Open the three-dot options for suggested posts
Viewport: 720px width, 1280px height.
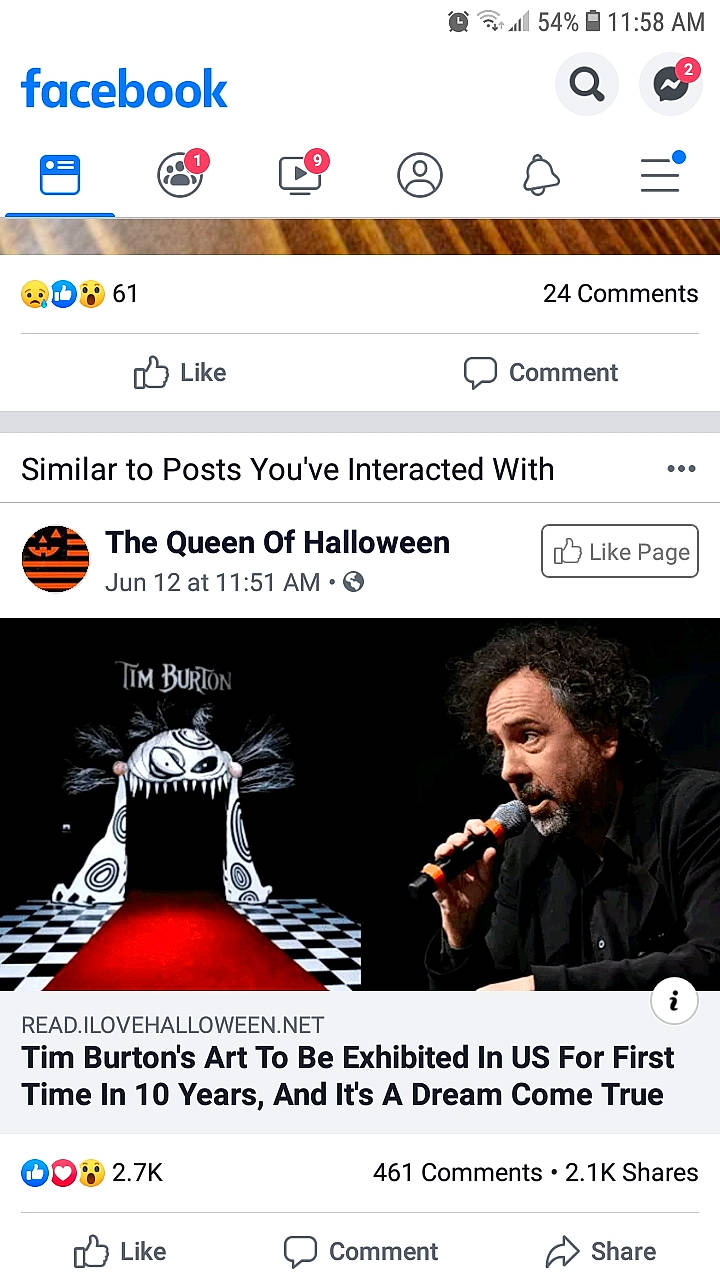(681, 469)
